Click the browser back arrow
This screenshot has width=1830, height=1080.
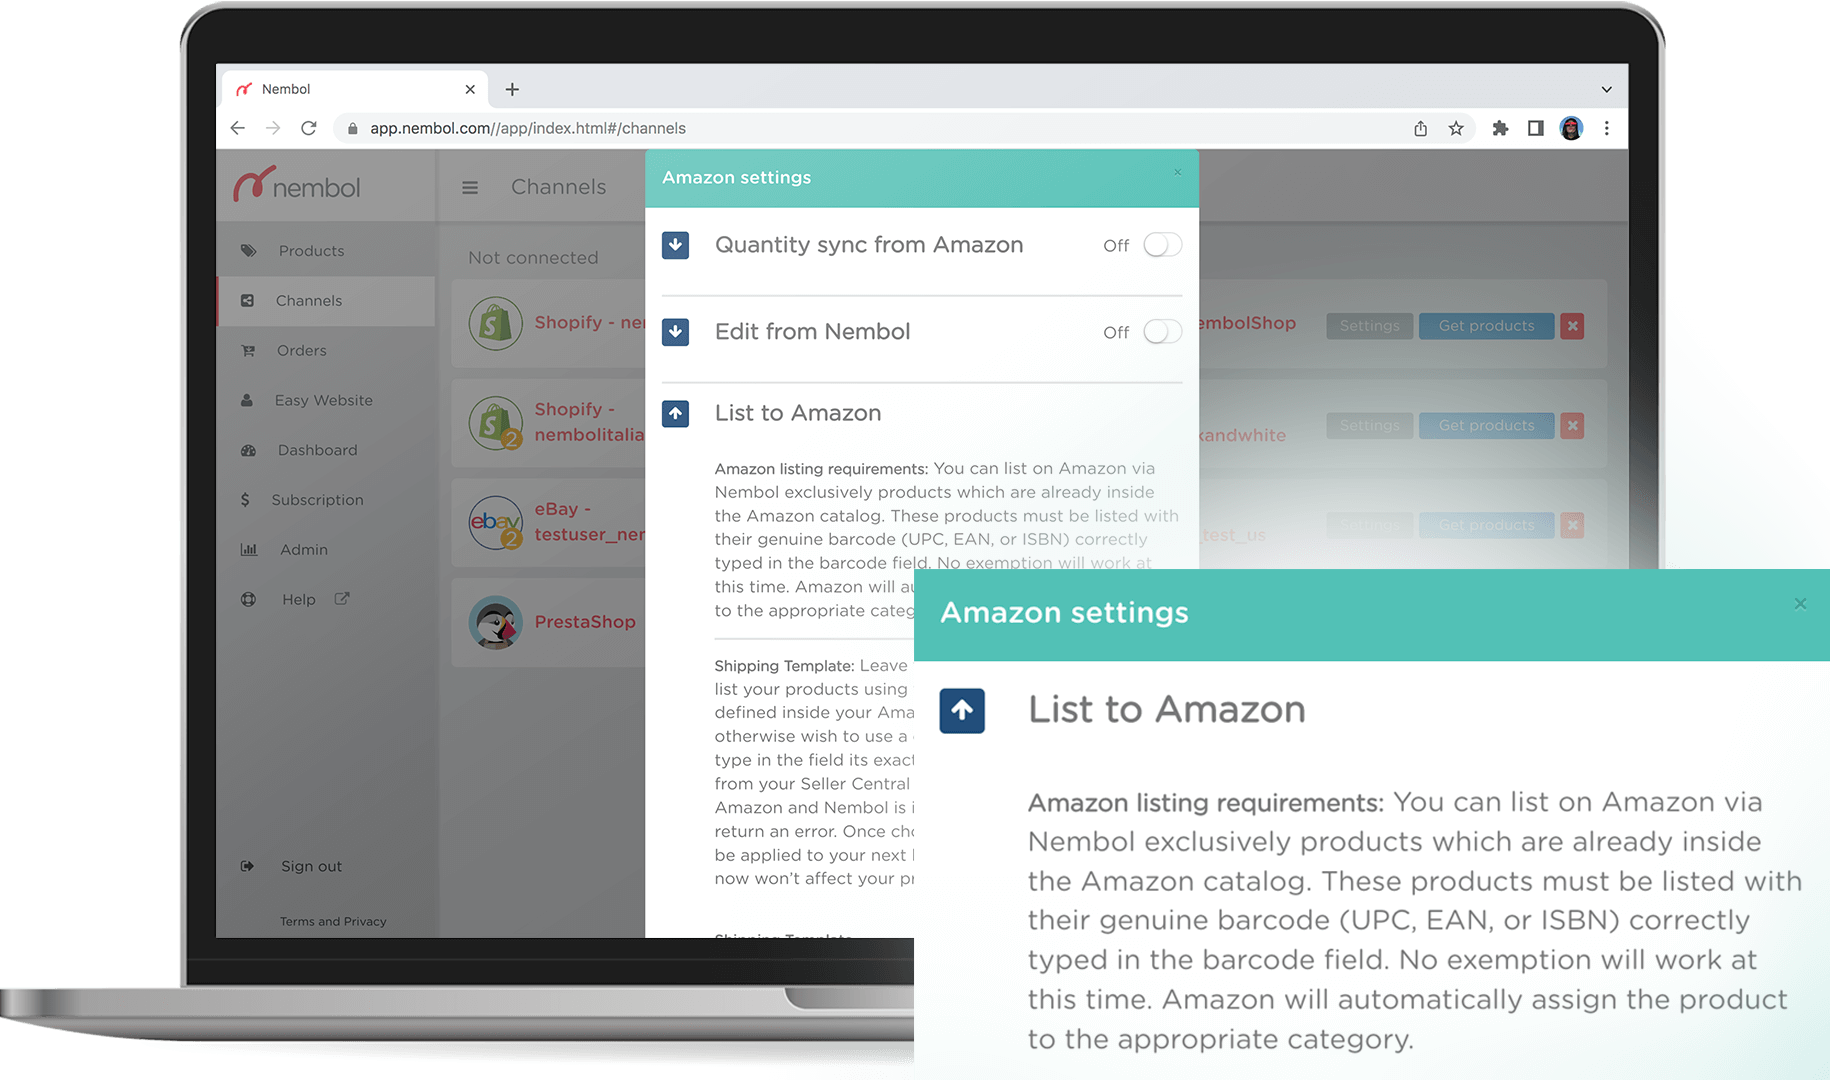point(237,128)
